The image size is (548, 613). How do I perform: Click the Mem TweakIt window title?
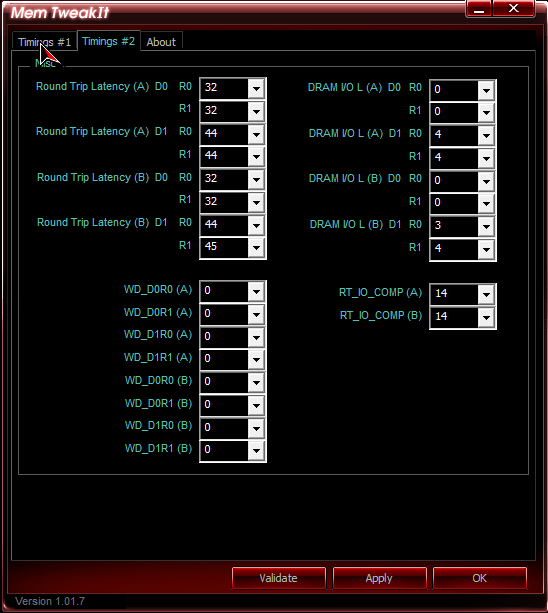[x=59, y=13]
